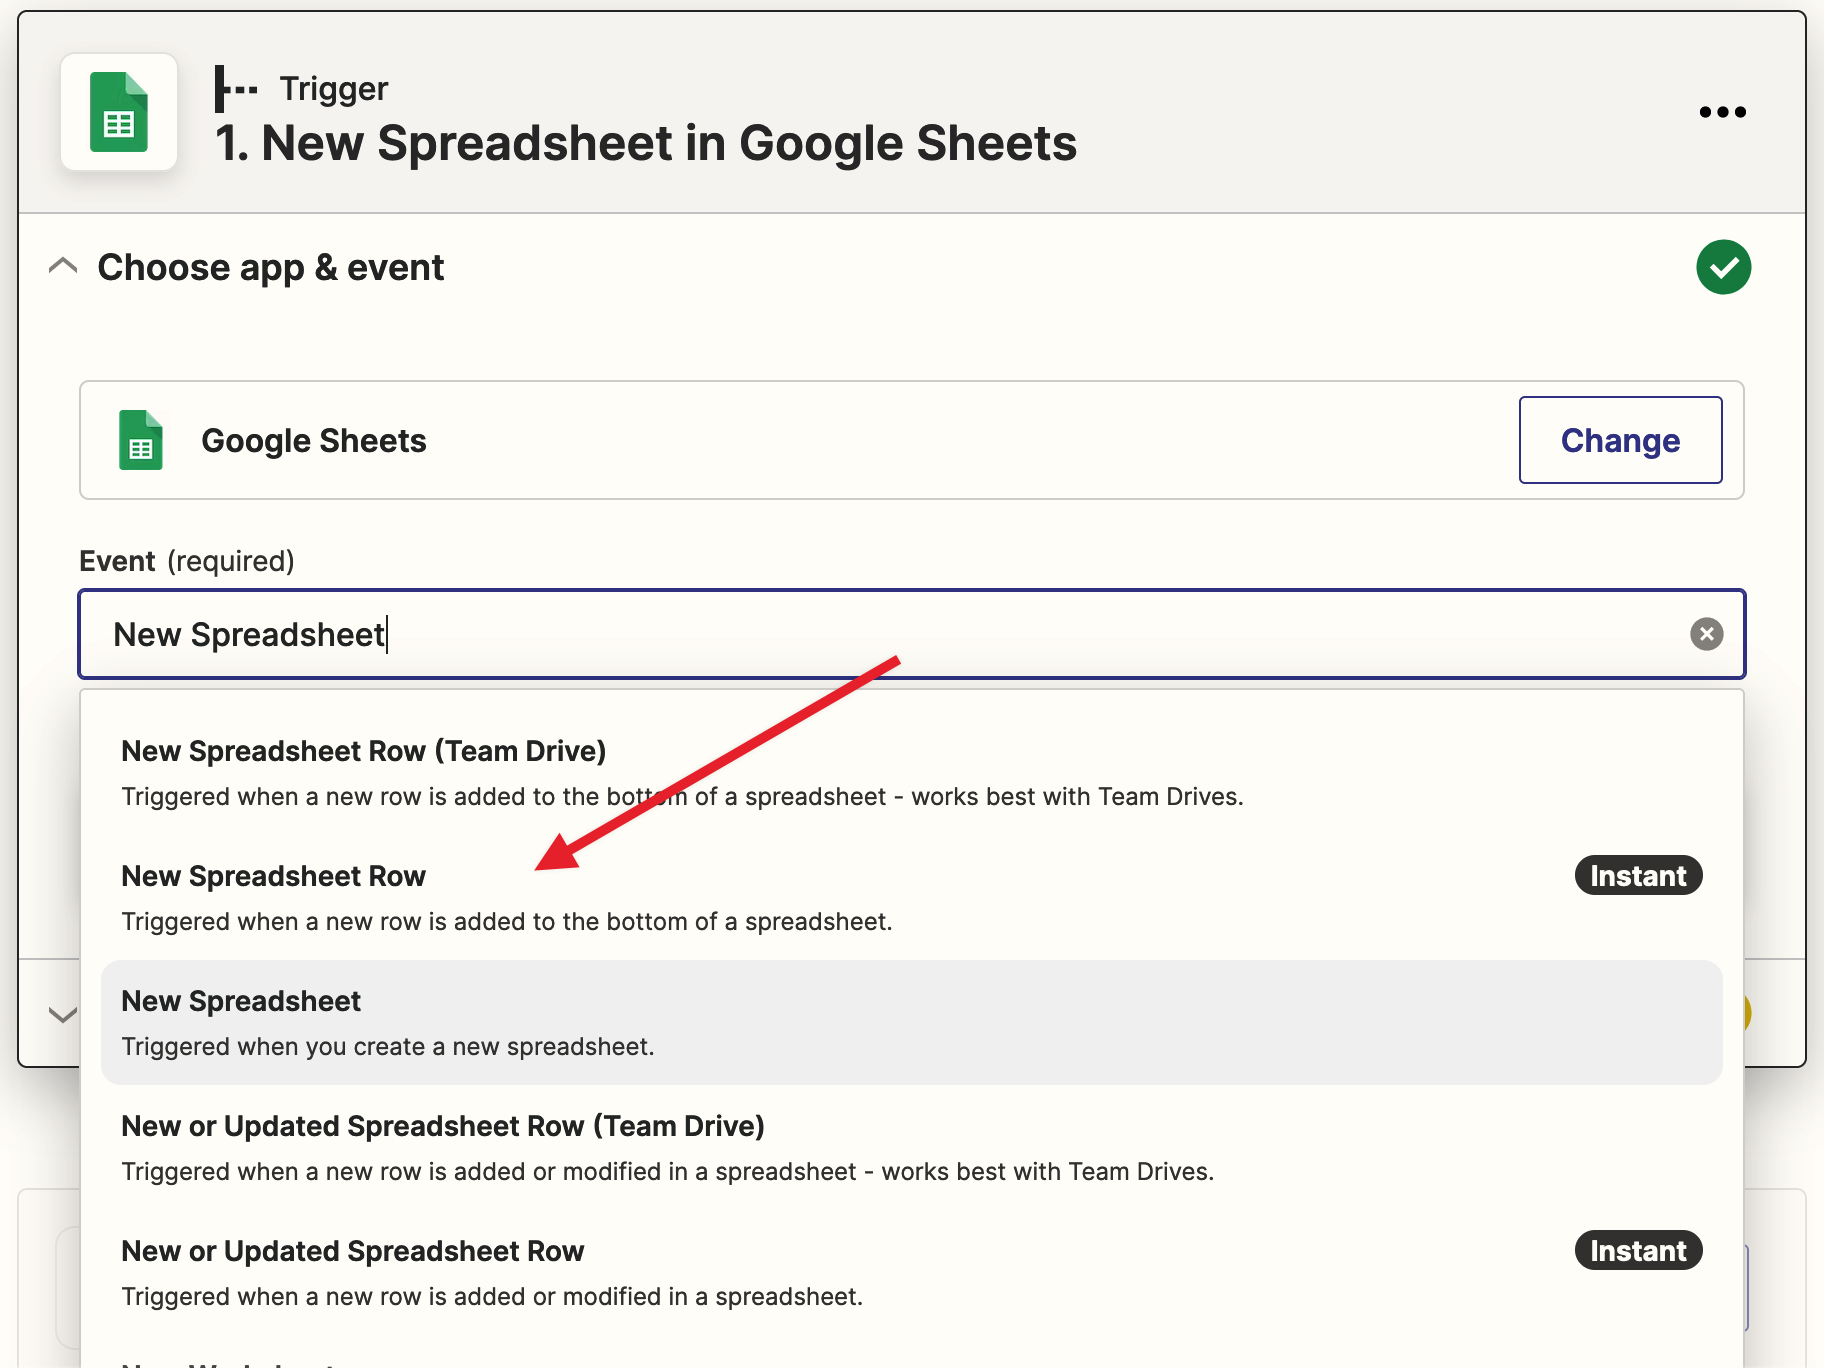This screenshot has height=1368, width=1824.
Task: Collapse the Choose app & event section
Action: (x=63, y=267)
